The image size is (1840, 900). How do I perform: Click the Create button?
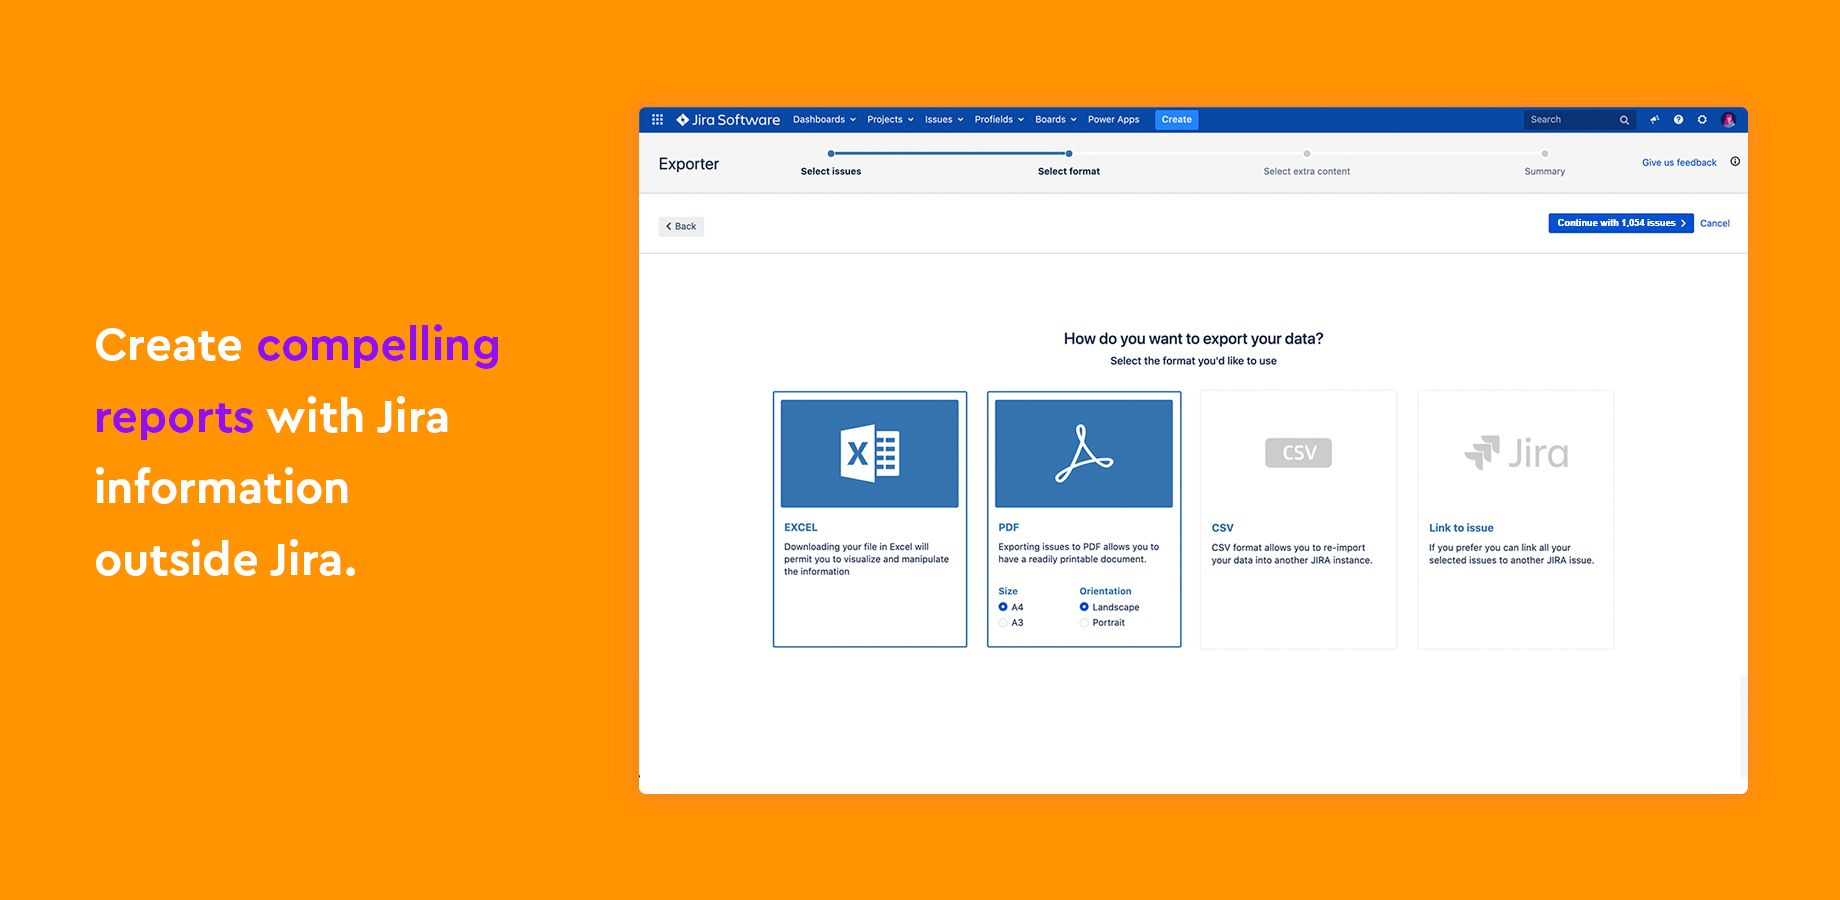click(1176, 119)
